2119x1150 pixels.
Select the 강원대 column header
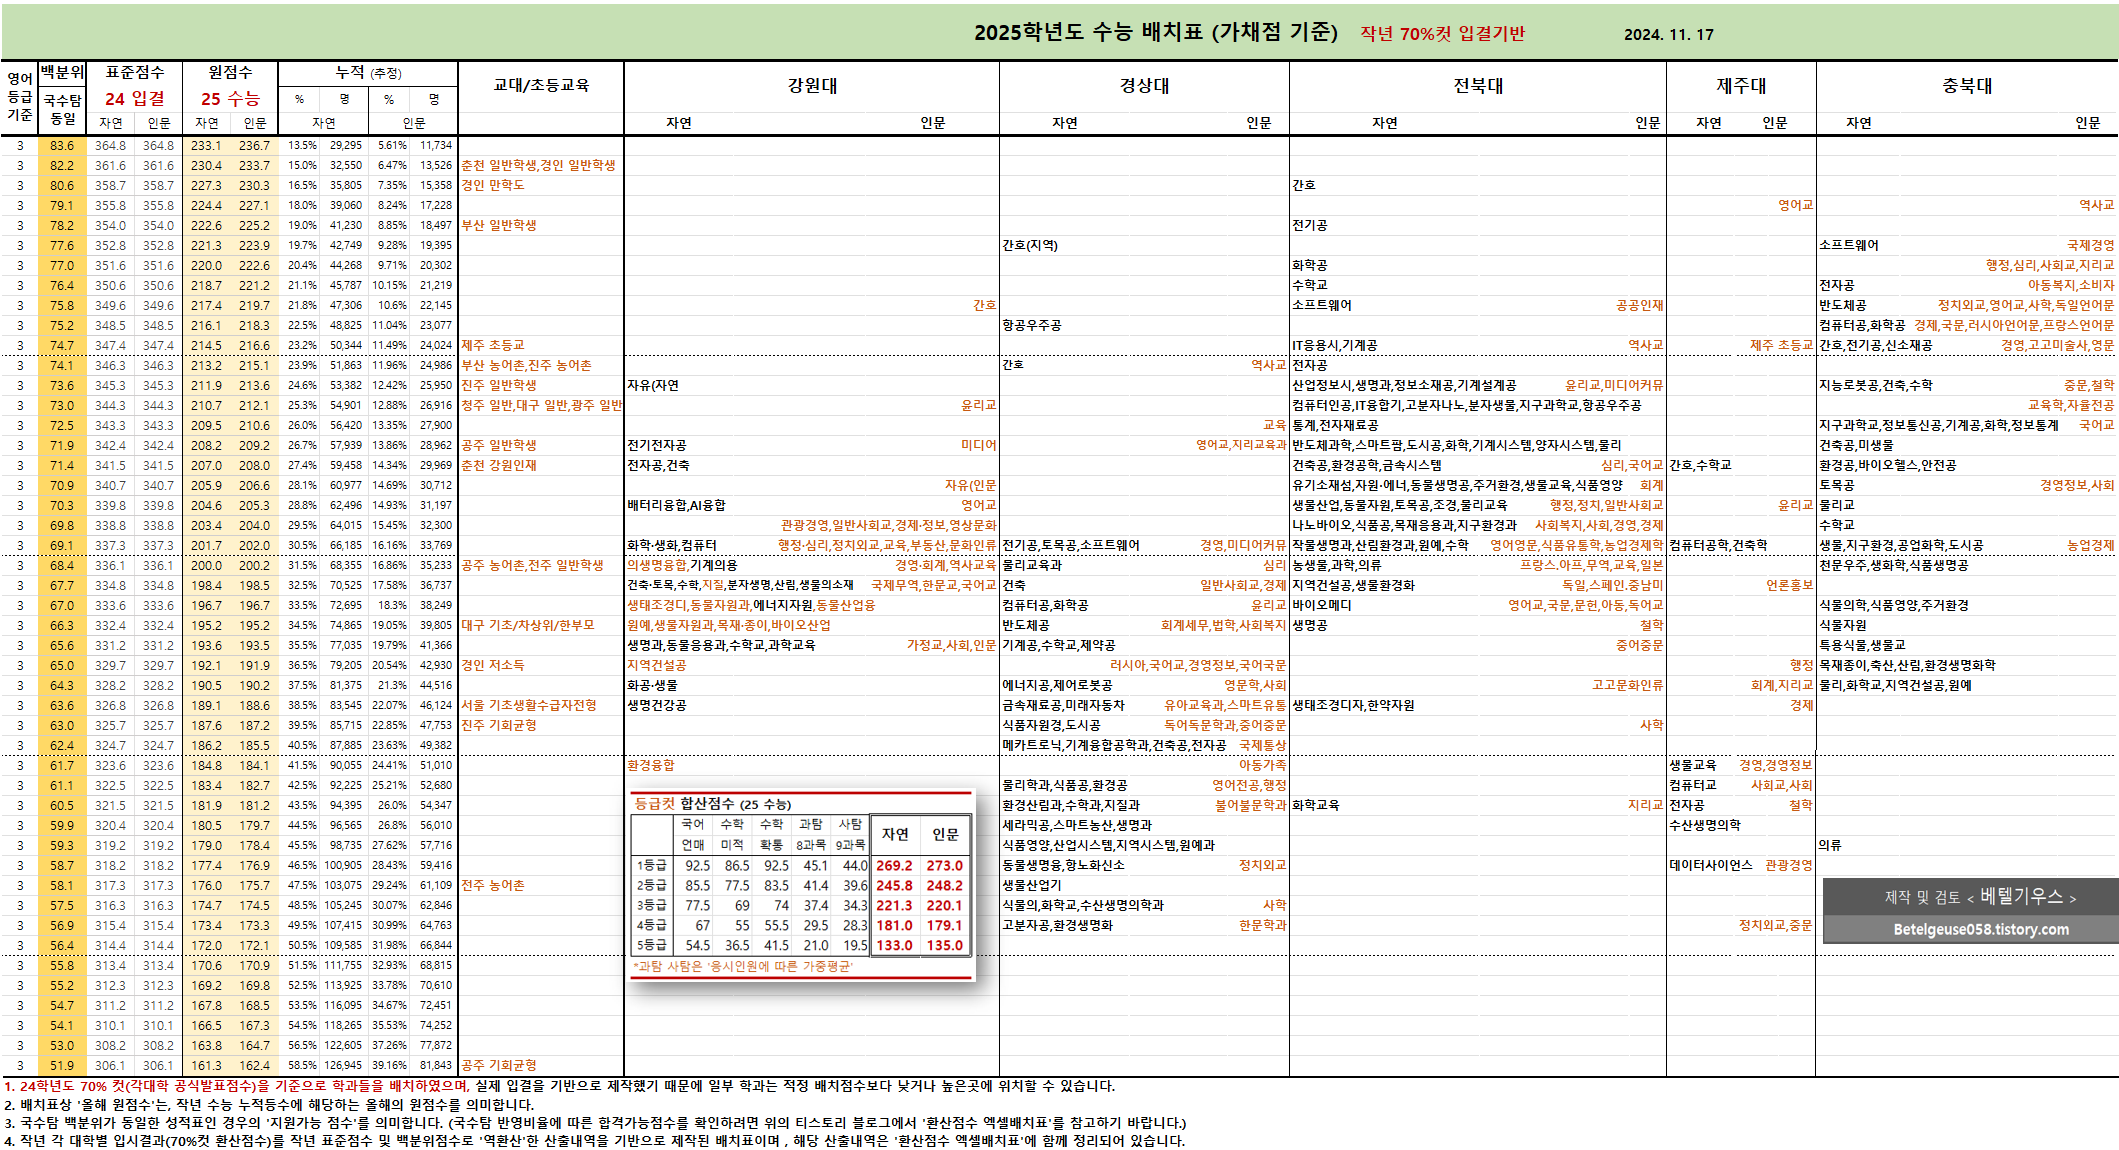pyautogui.click(x=811, y=86)
